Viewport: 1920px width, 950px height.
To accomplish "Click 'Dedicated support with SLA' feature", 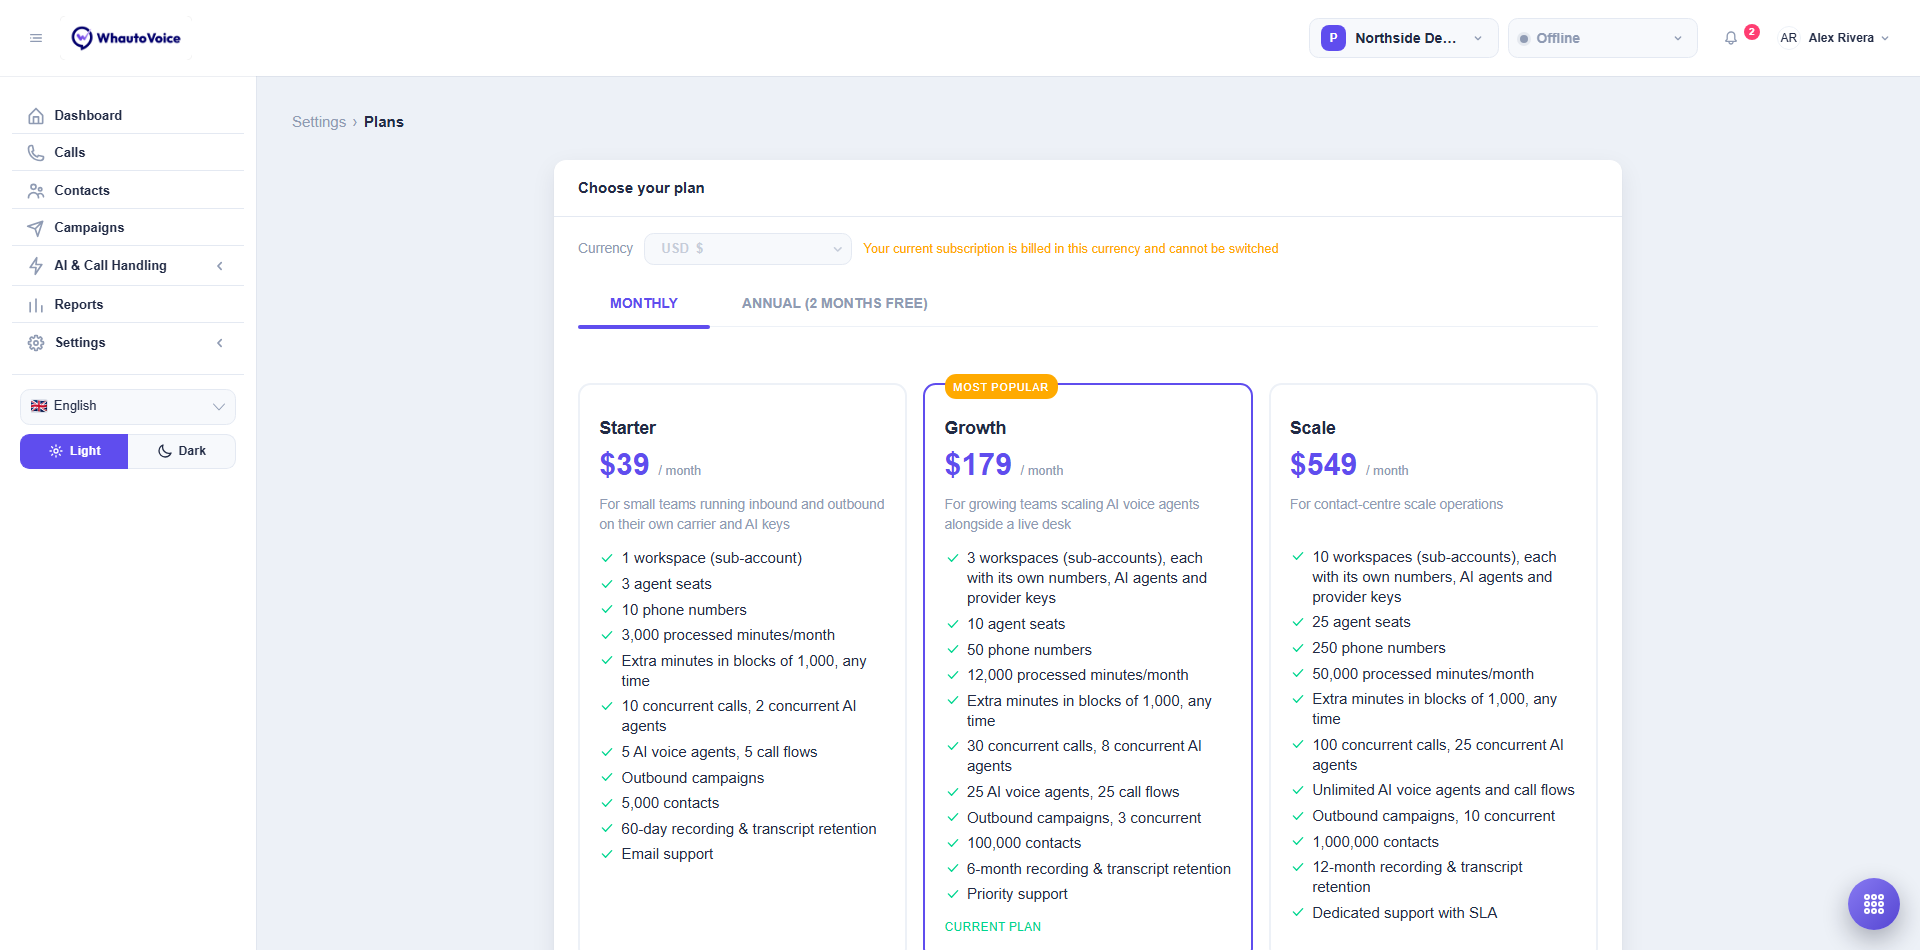I will (1404, 913).
